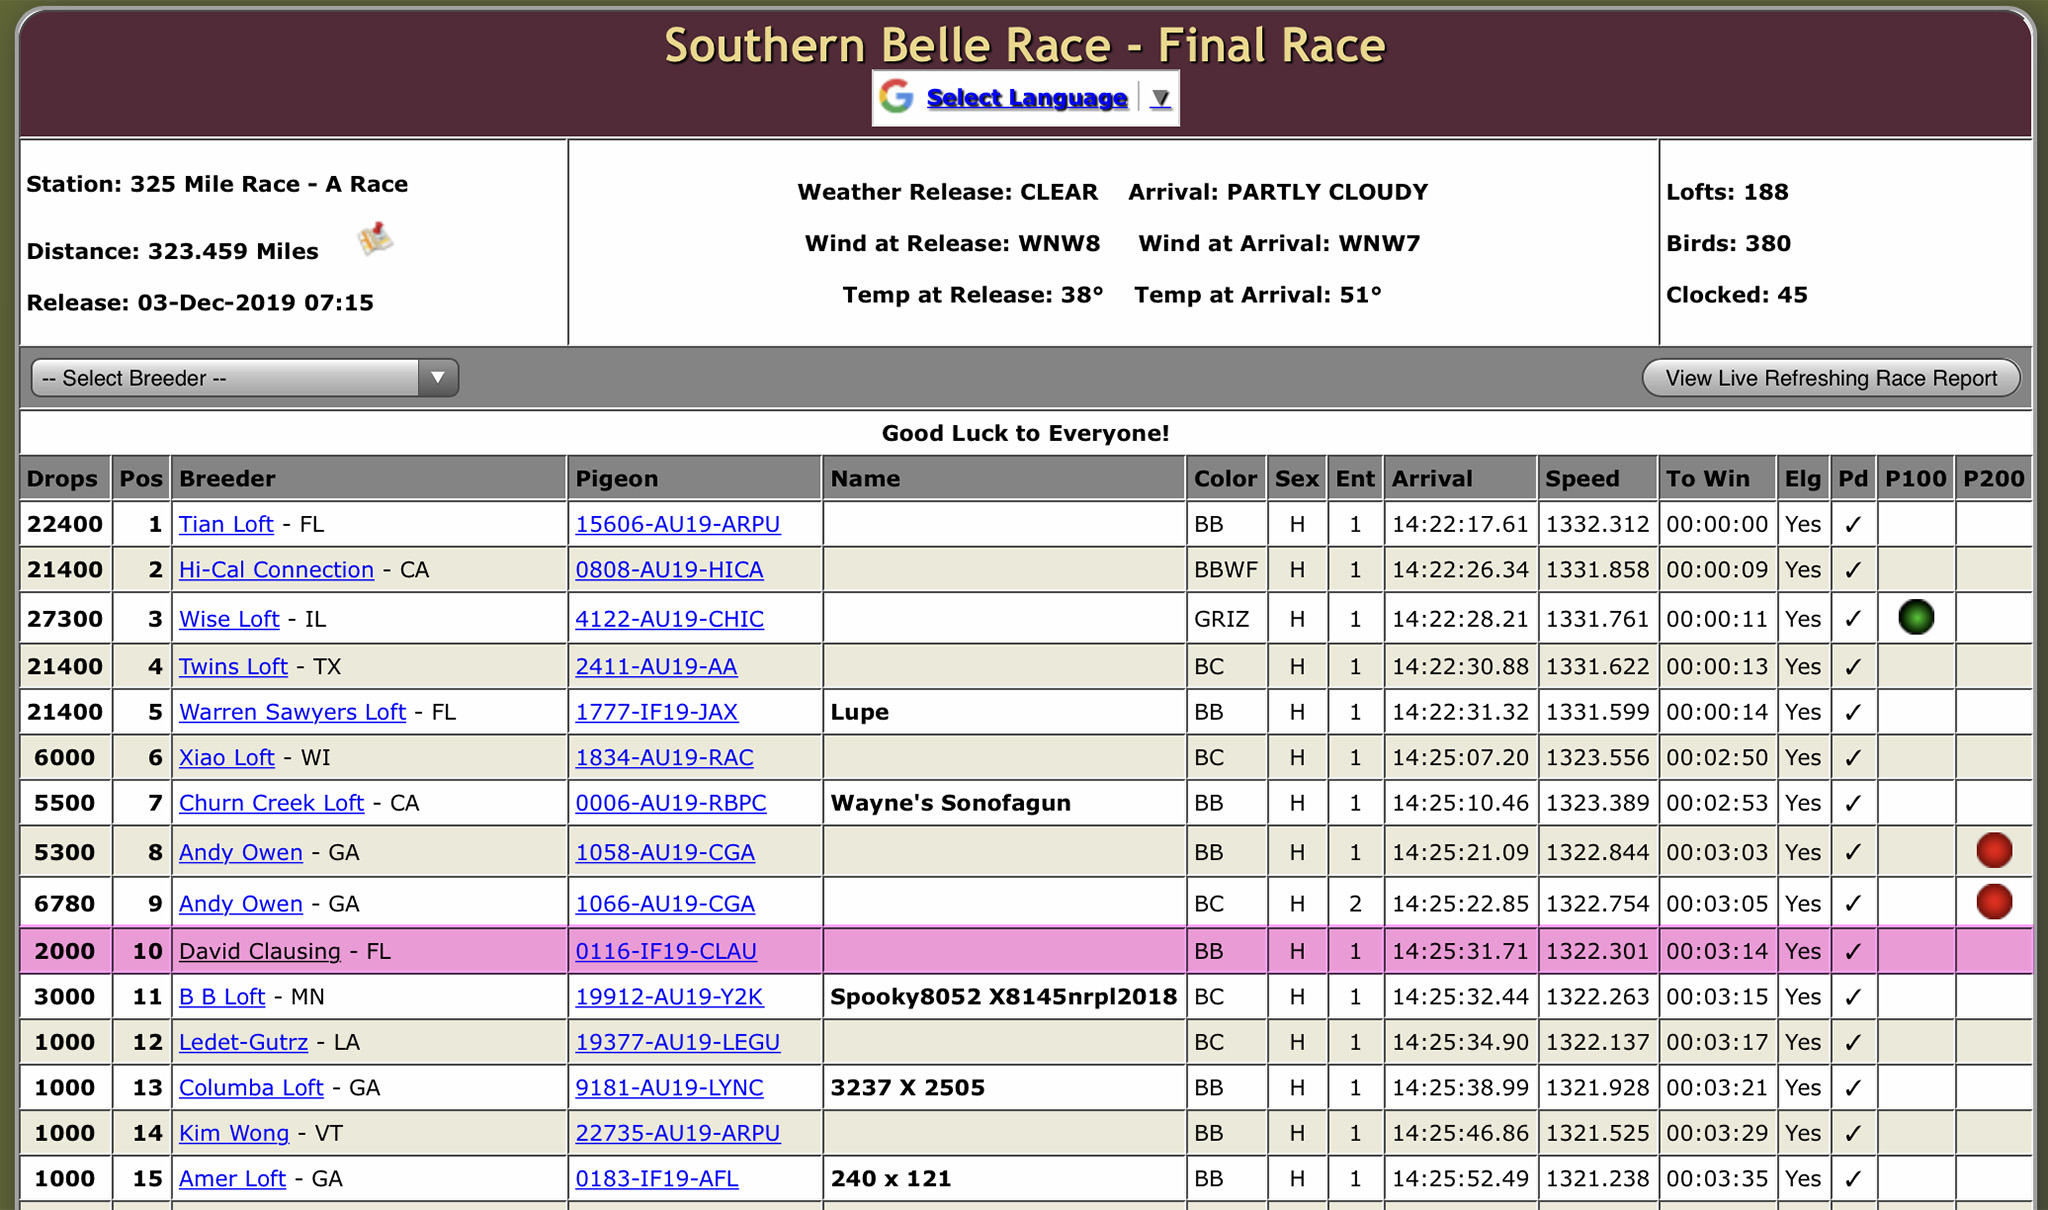
Task: Click the Arrival column header
Action: click(1432, 479)
